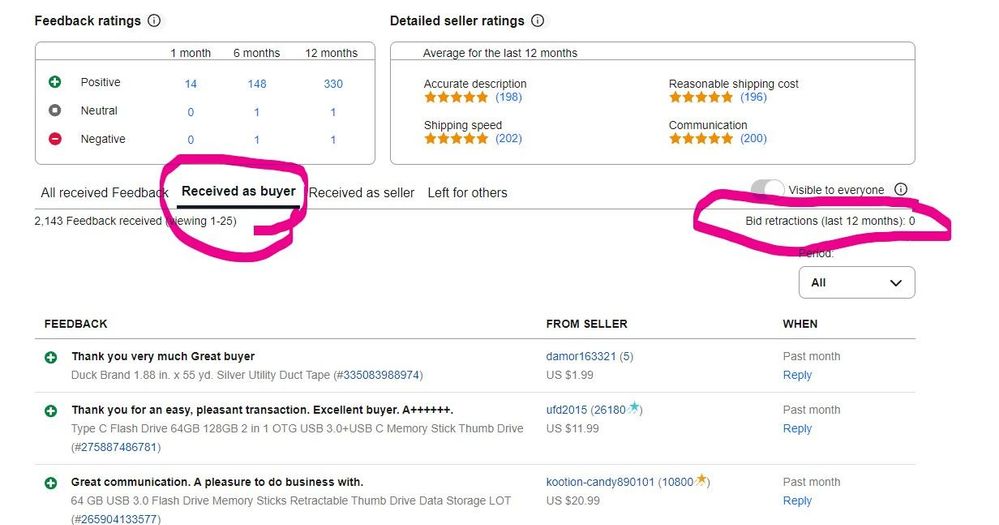Click teal star badge next to ufd2015
This screenshot has height=525, width=999.
[633, 407]
